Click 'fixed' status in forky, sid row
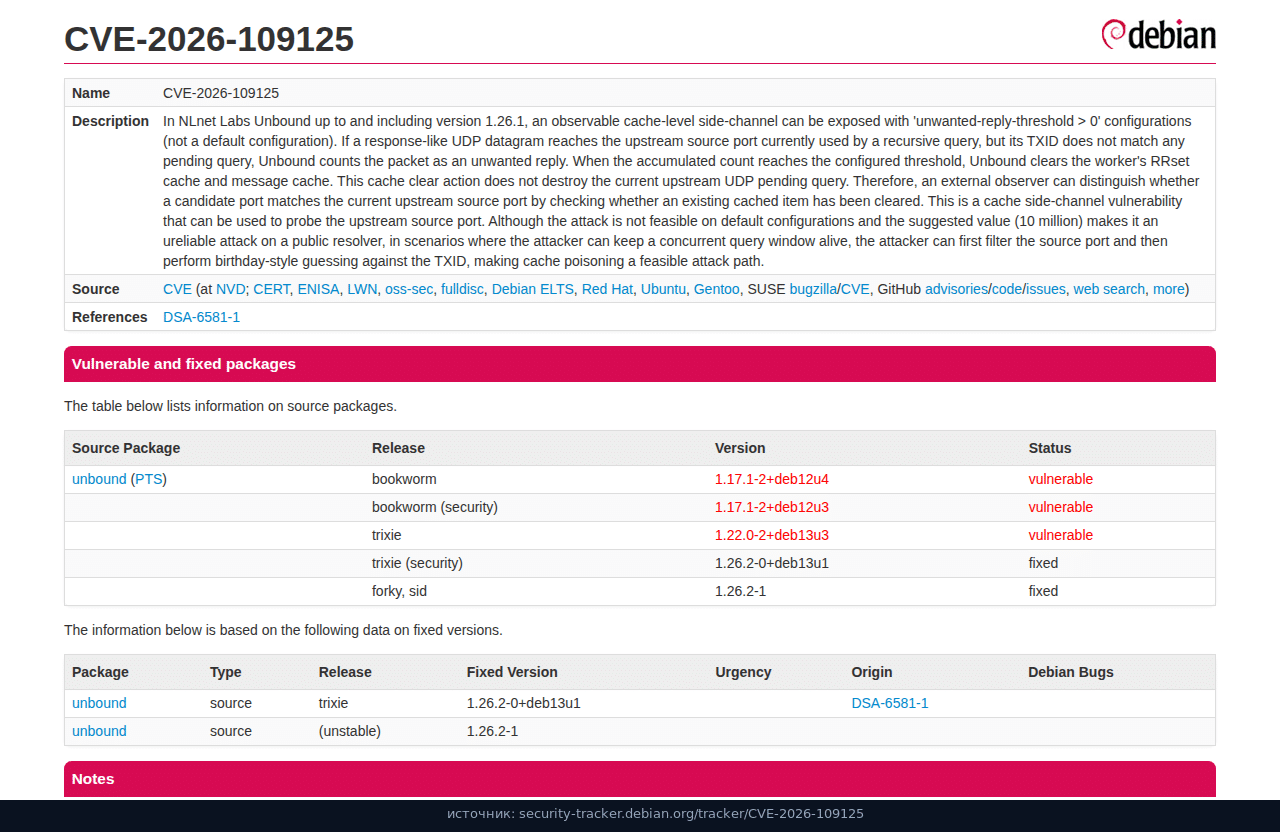Viewport: 1280px width, 832px height. (x=1043, y=591)
